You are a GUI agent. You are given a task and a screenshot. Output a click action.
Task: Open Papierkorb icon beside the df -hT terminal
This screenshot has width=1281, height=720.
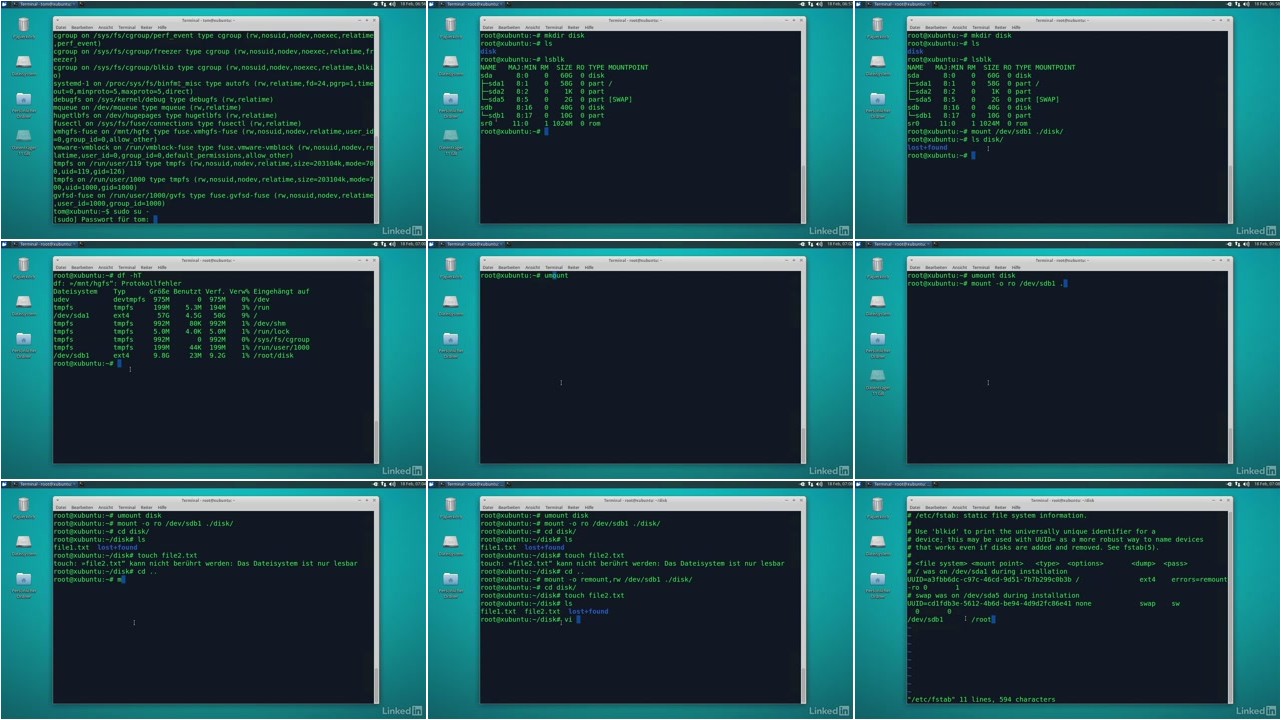tap(23, 267)
